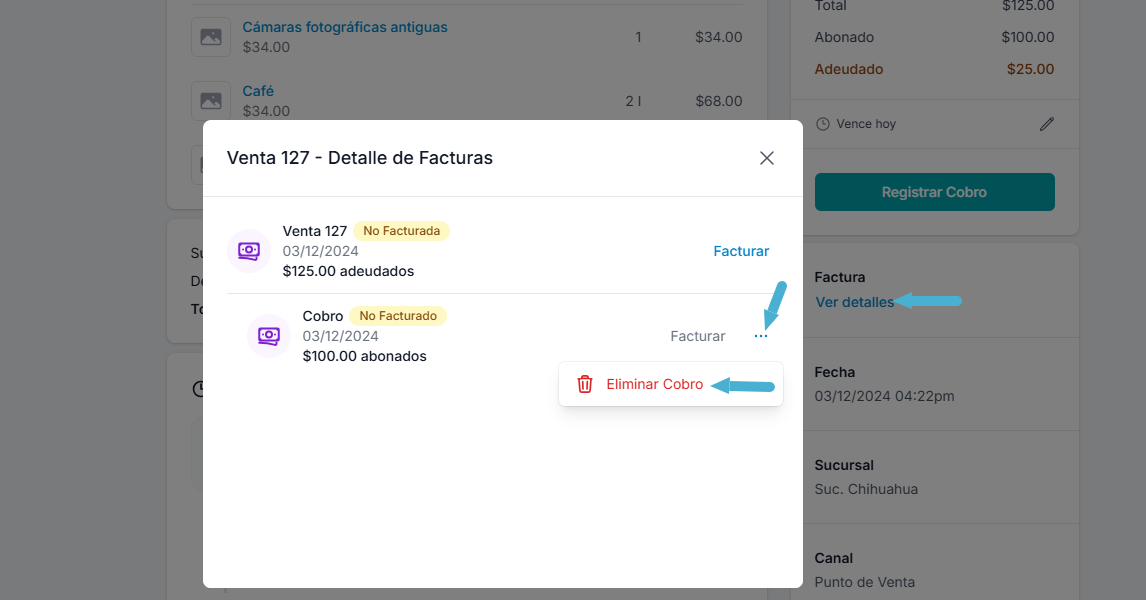Screen dimensions: 1146x600
Task: Click the No Facturada badge on Venta 127
Action: tap(401, 231)
